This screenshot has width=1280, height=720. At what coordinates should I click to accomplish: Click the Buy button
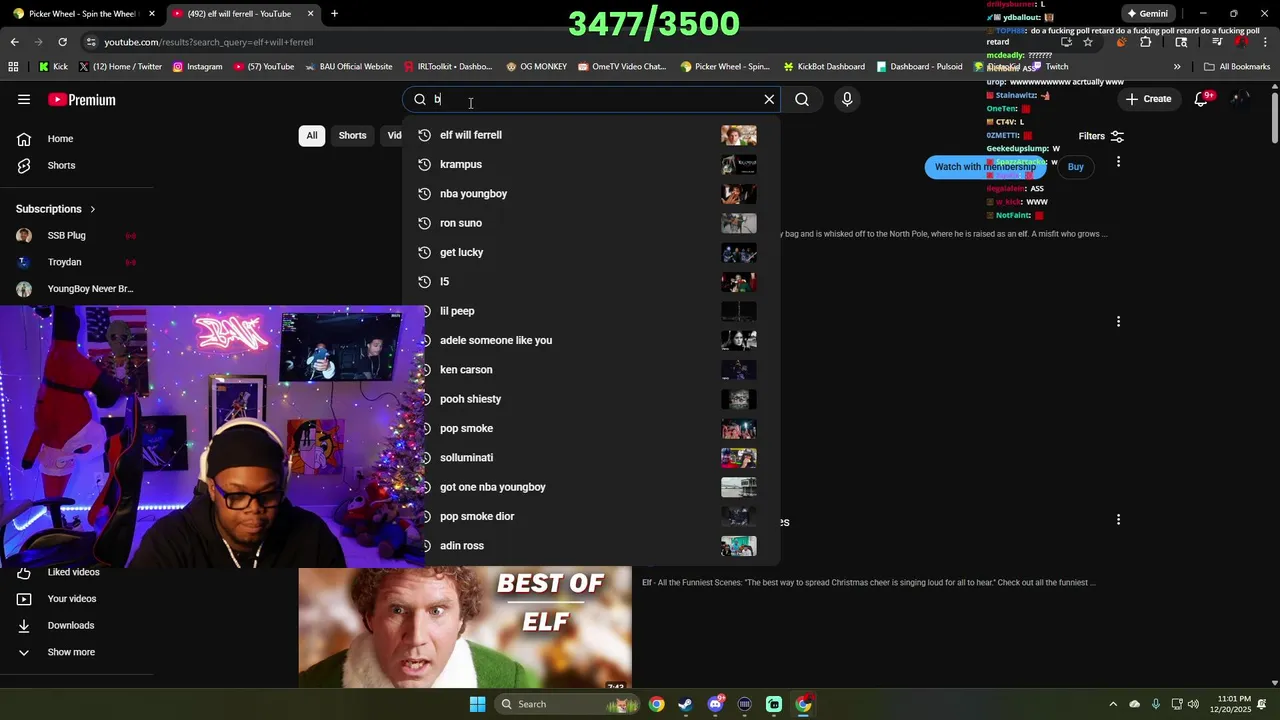pos(1075,167)
